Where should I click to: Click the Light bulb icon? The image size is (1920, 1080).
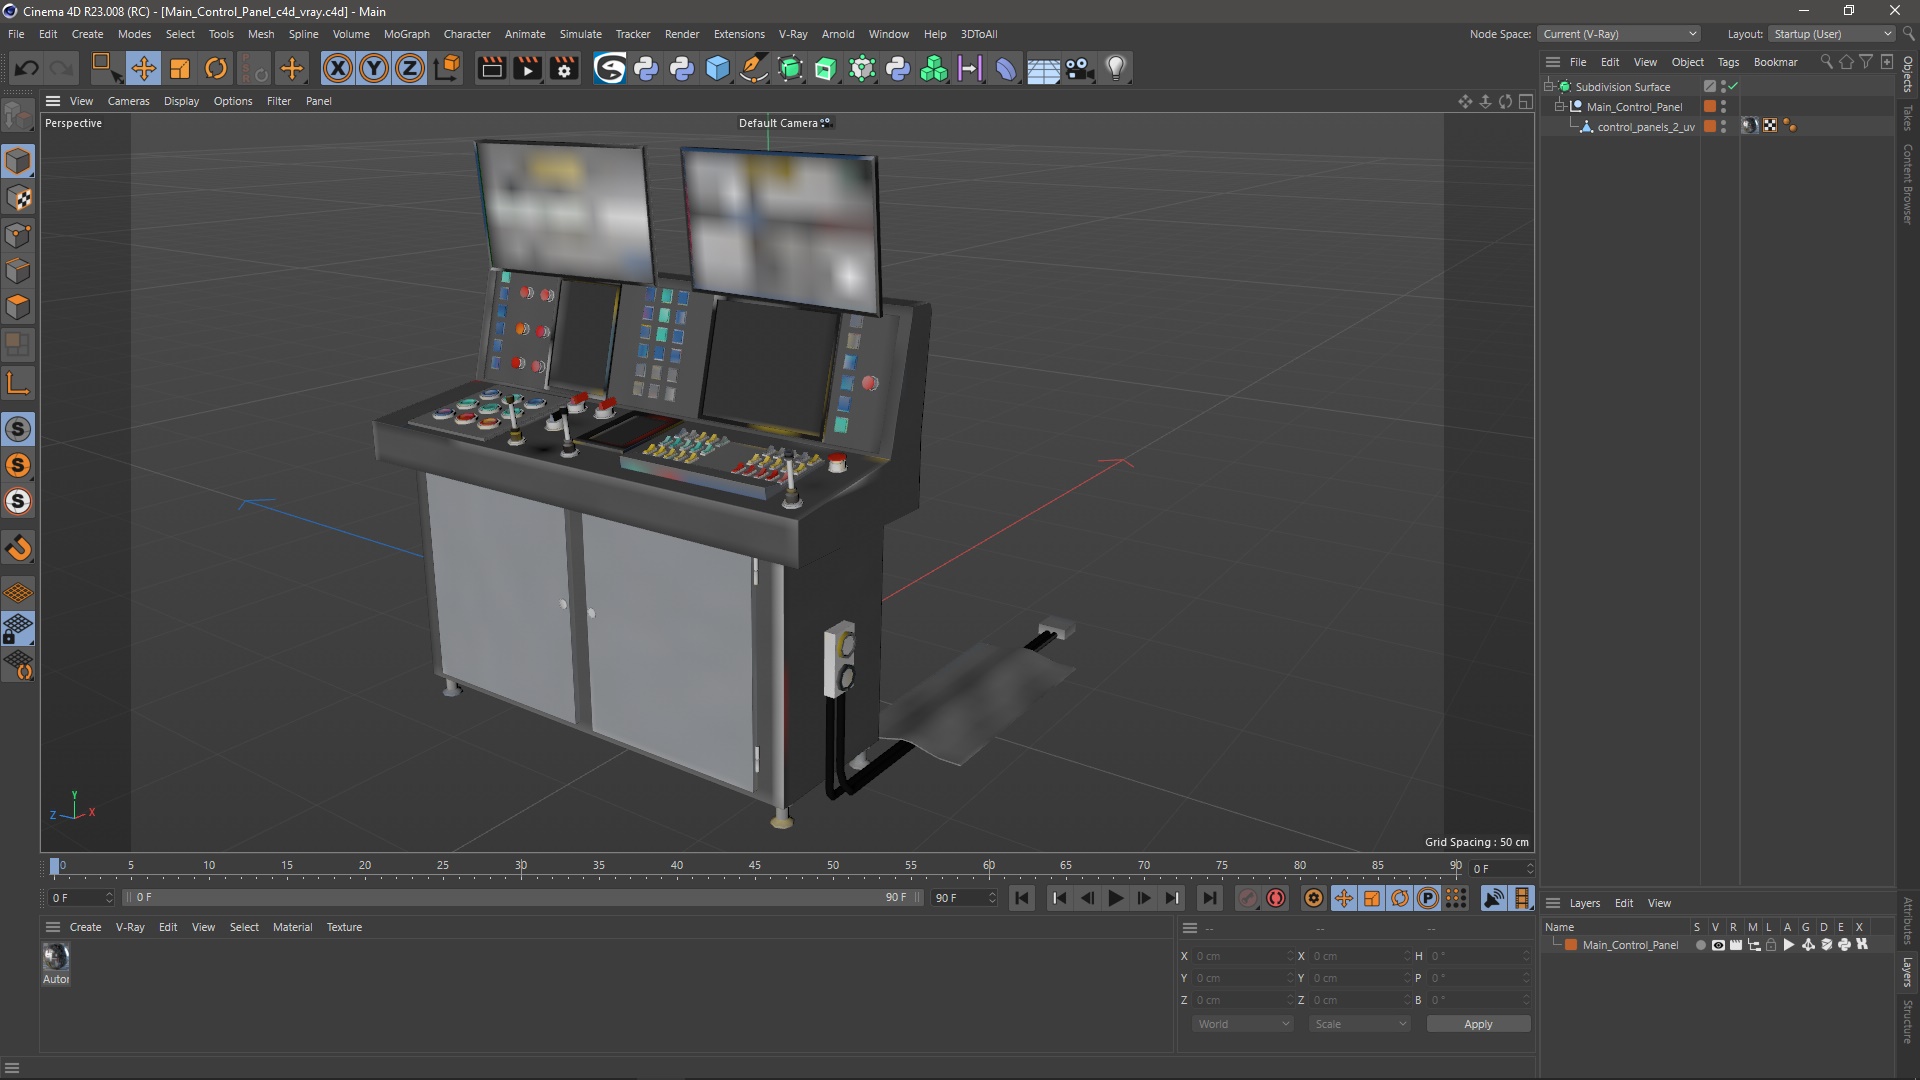(1115, 68)
